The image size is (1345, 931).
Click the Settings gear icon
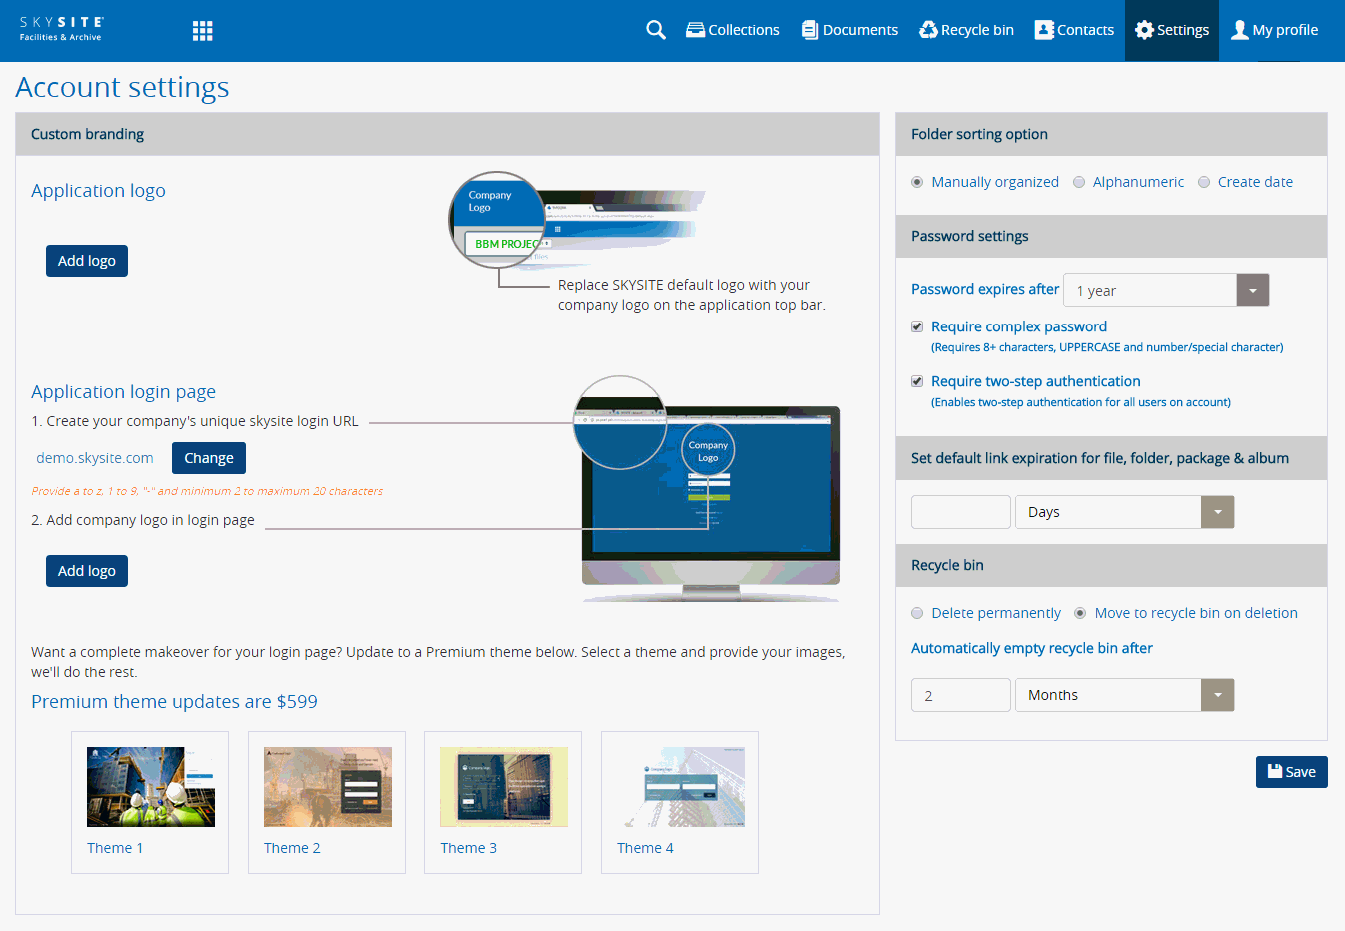pos(1144,30)
